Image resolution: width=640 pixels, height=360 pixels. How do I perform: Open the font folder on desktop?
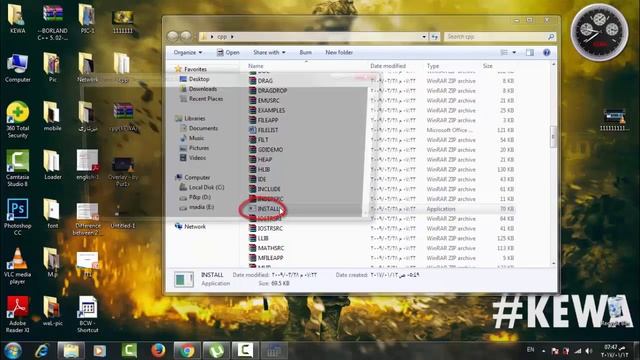click(x=52, y=213)
